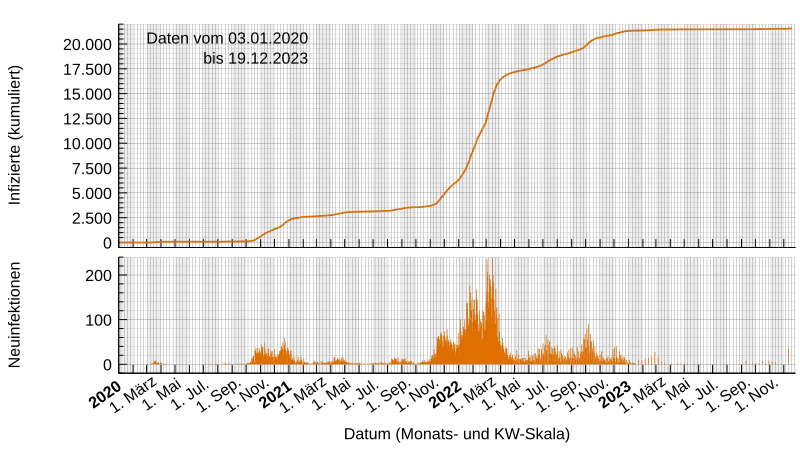
Task: Click the dark separator band between both charts
Action: tap(460, 251)
